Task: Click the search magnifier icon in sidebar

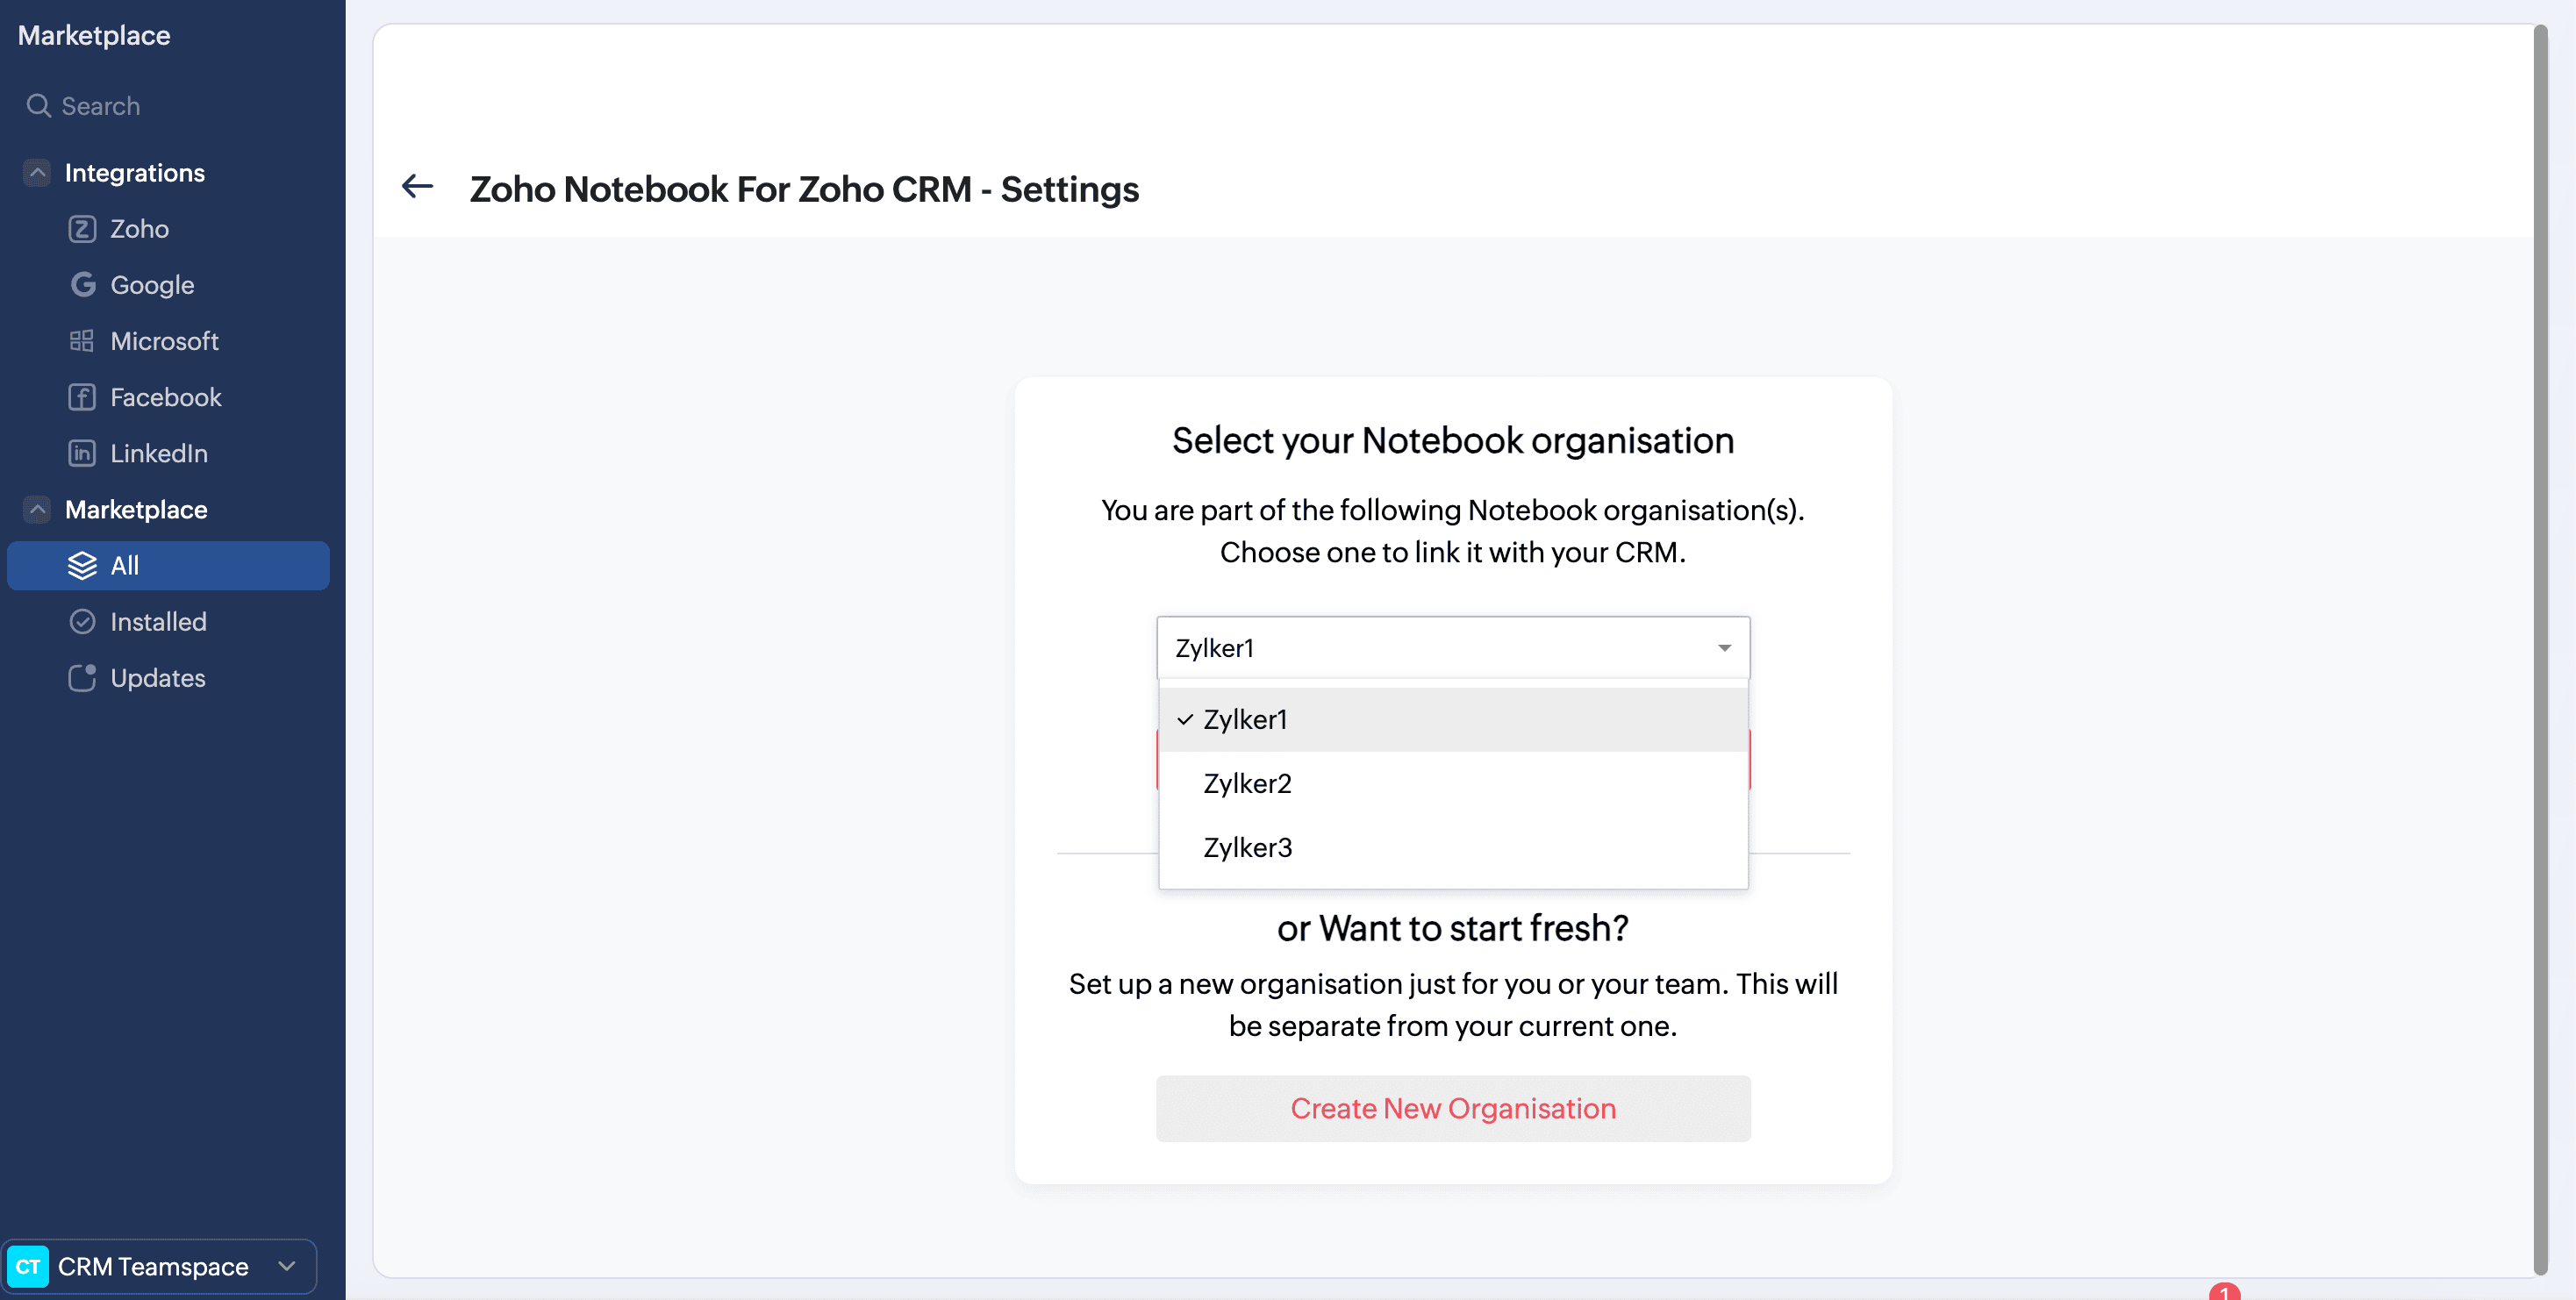Action: point(38,106)
